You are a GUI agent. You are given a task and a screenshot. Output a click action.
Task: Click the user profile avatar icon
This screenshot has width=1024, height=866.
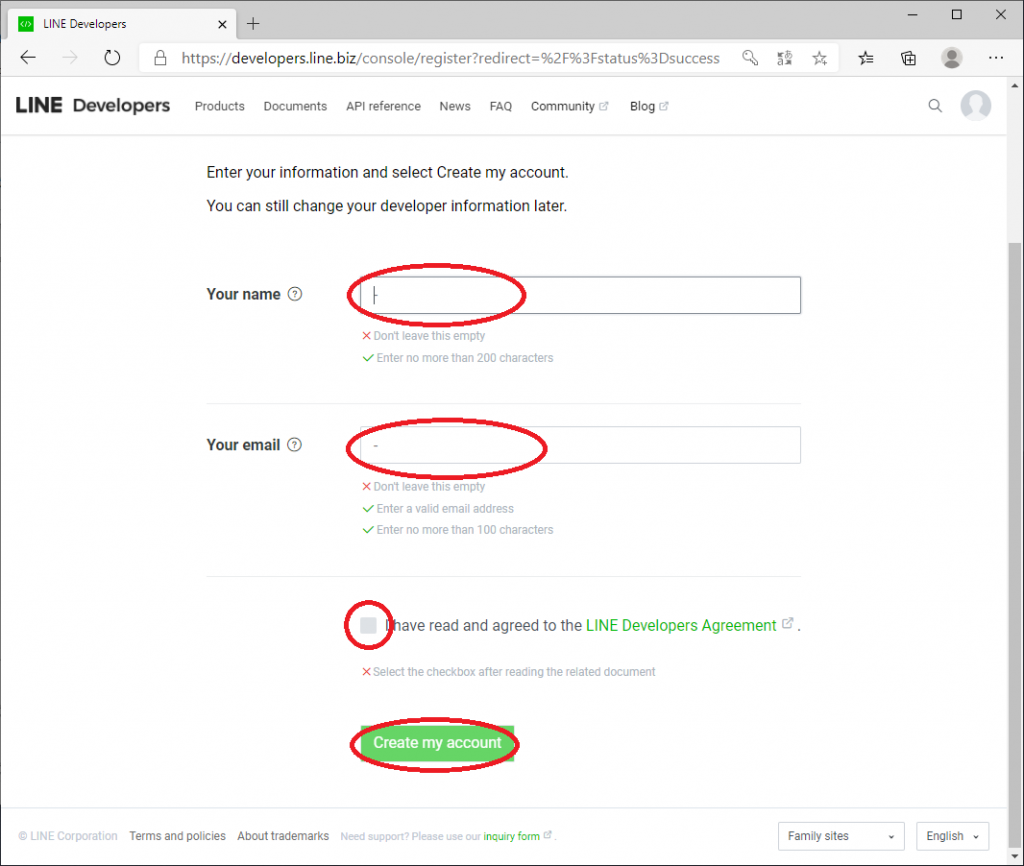[x=975, y=106]
